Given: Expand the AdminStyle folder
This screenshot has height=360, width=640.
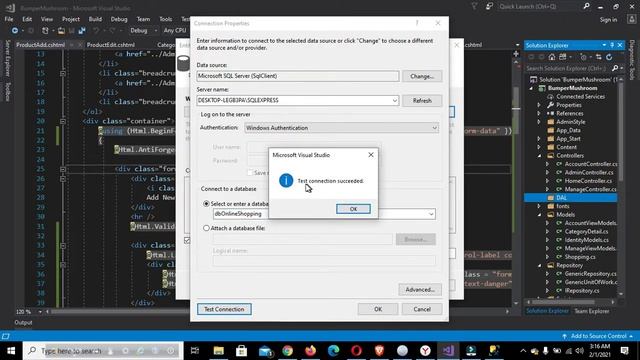Looking at the screenshot, I should click(x=539, y=122).
